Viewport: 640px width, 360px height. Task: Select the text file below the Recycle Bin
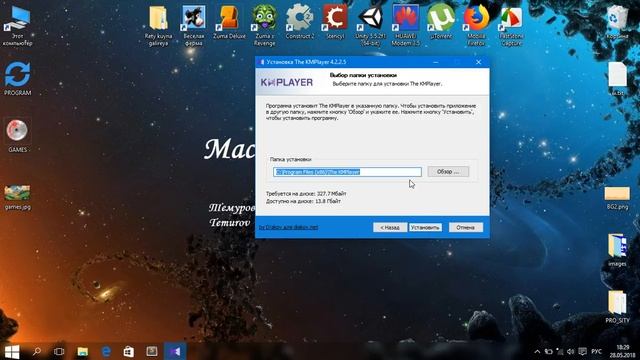coord(617,79)
